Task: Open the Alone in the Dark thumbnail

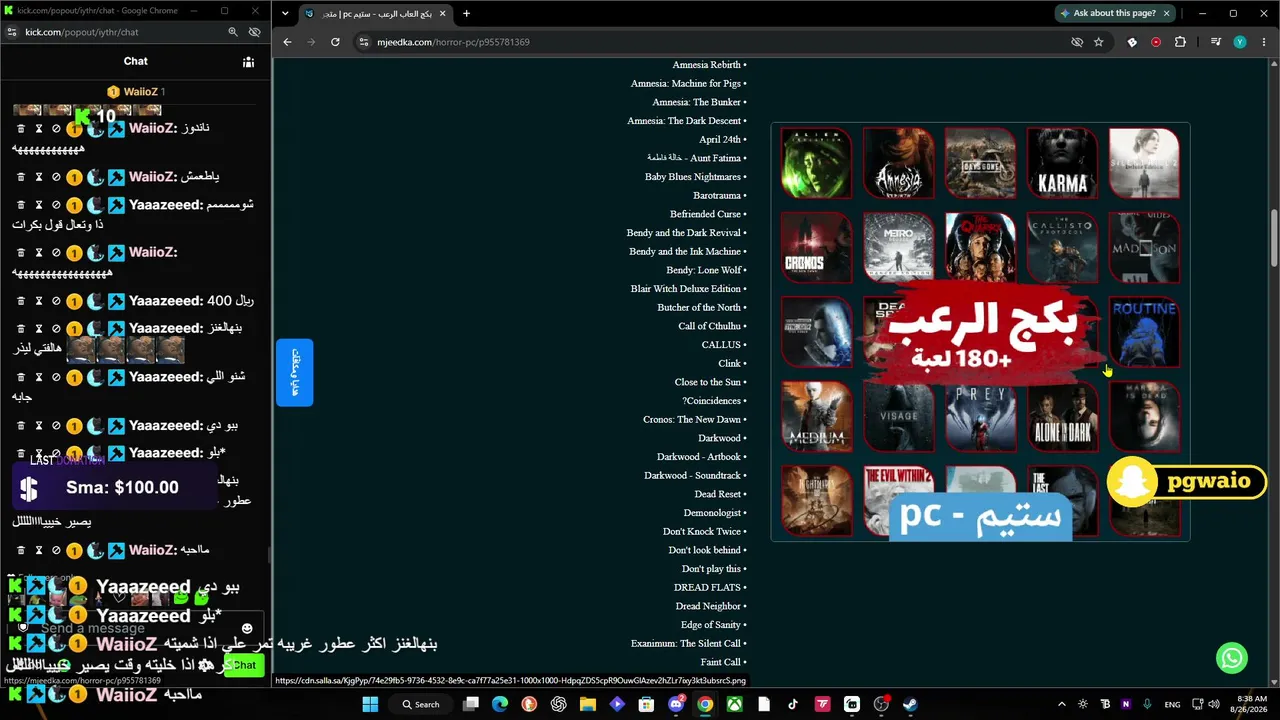Action: point(1062,416)
